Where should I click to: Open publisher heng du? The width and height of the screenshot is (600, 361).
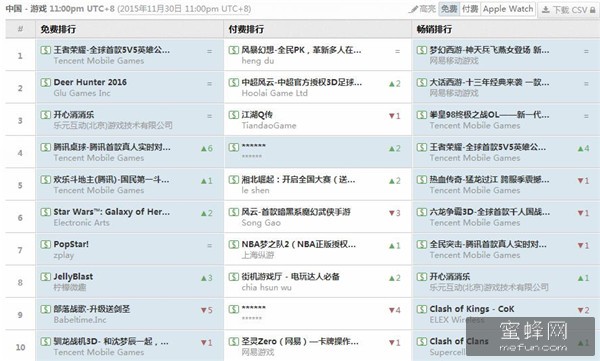pyautogui.click(x=258, y=60)
